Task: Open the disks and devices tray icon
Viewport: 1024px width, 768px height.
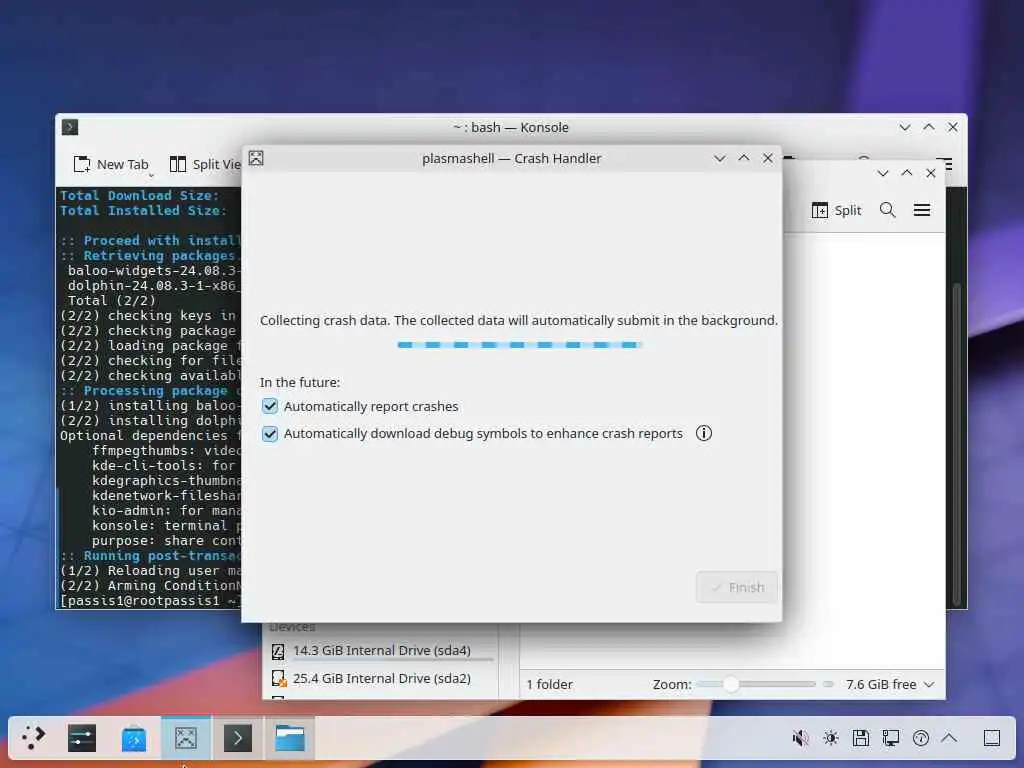Action: pos(861,738)
